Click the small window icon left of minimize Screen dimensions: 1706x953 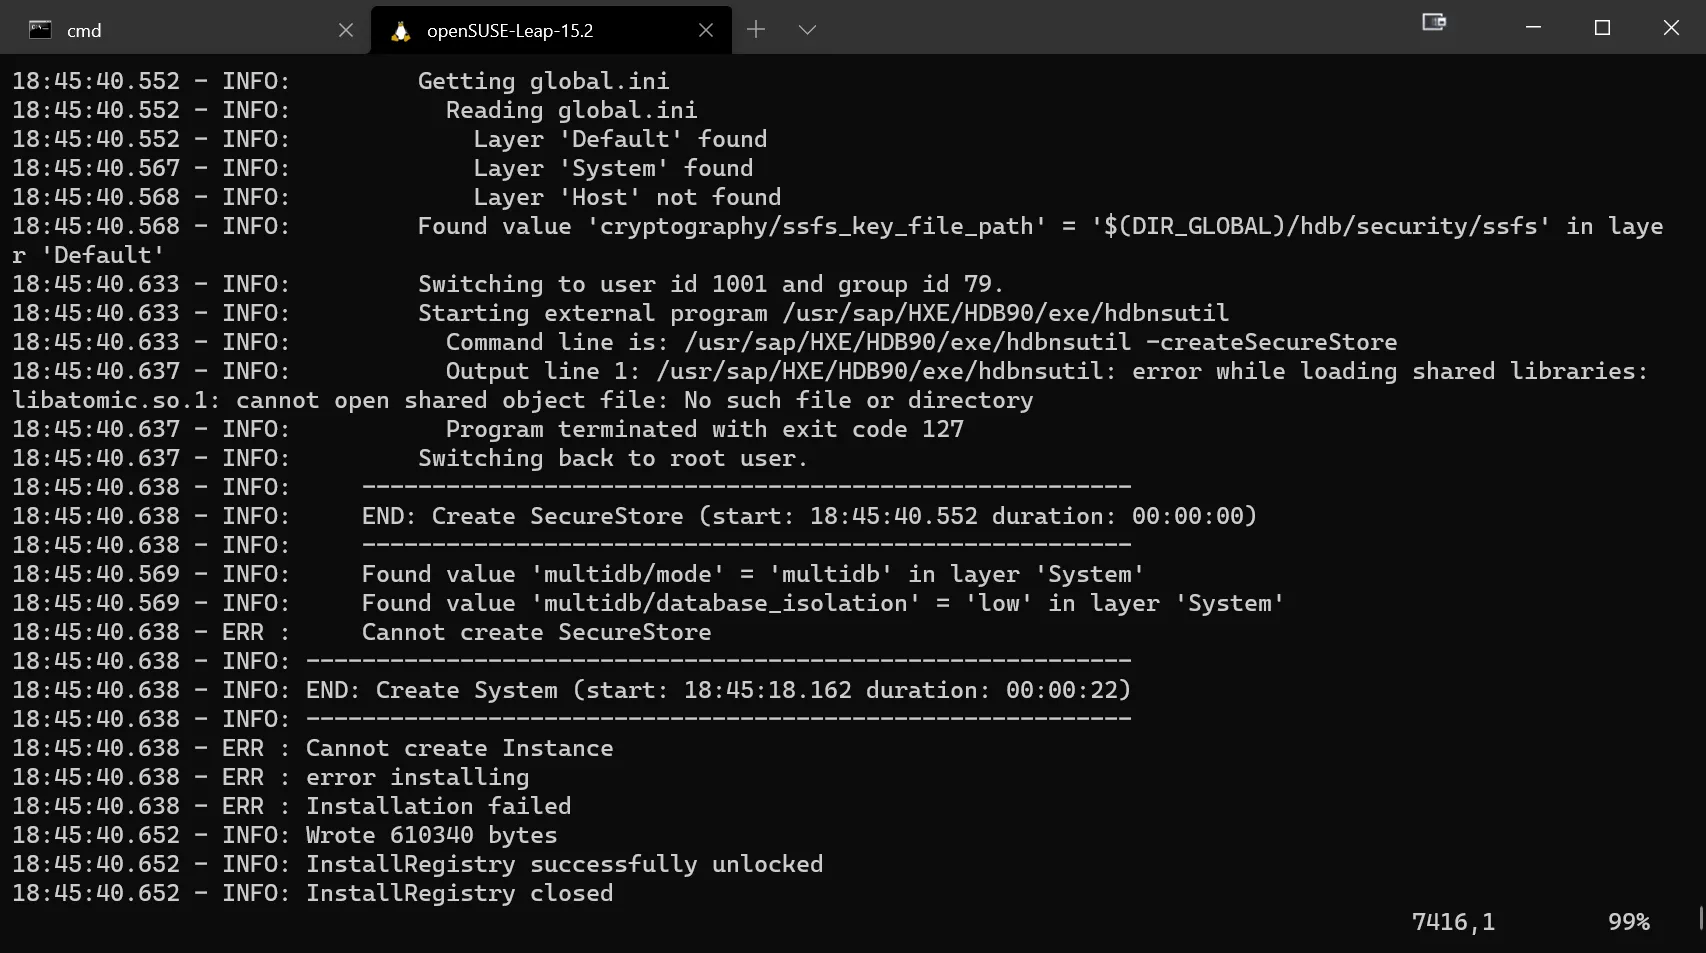coord(1434,22)
